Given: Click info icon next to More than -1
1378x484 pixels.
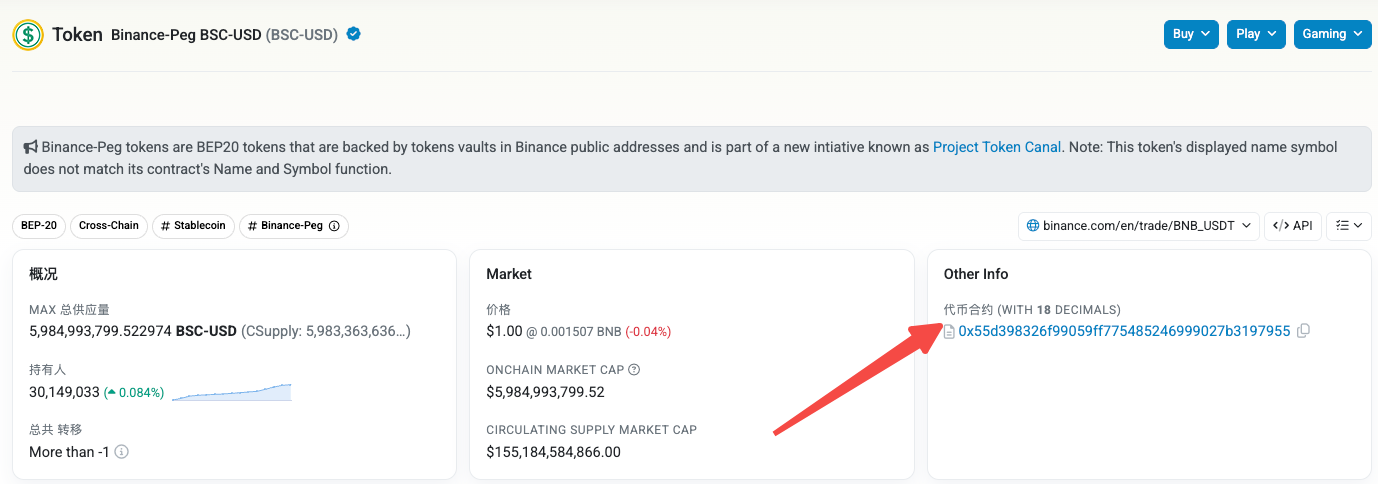Looking at the screenshot, I should coord(122,452).
